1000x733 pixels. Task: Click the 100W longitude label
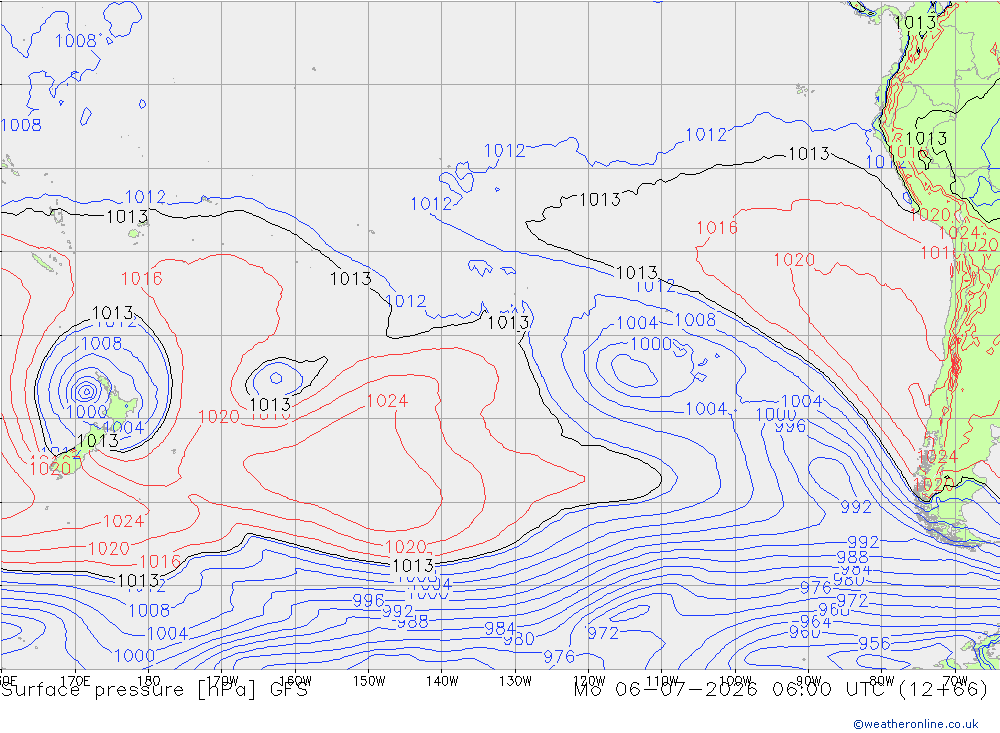tap(735, 681)
